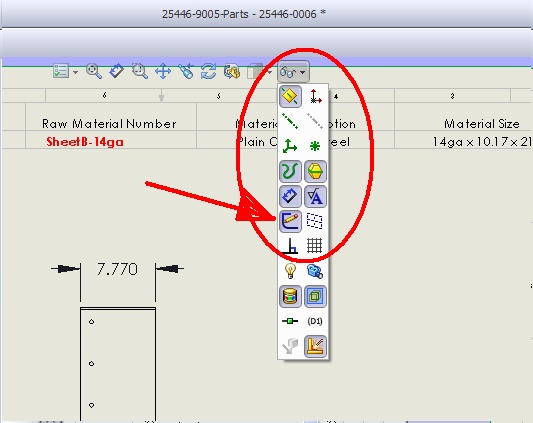
Task: Click the Zoom to Fit magnifier icon
Action: pyautogui.click(x=94, y=71)
